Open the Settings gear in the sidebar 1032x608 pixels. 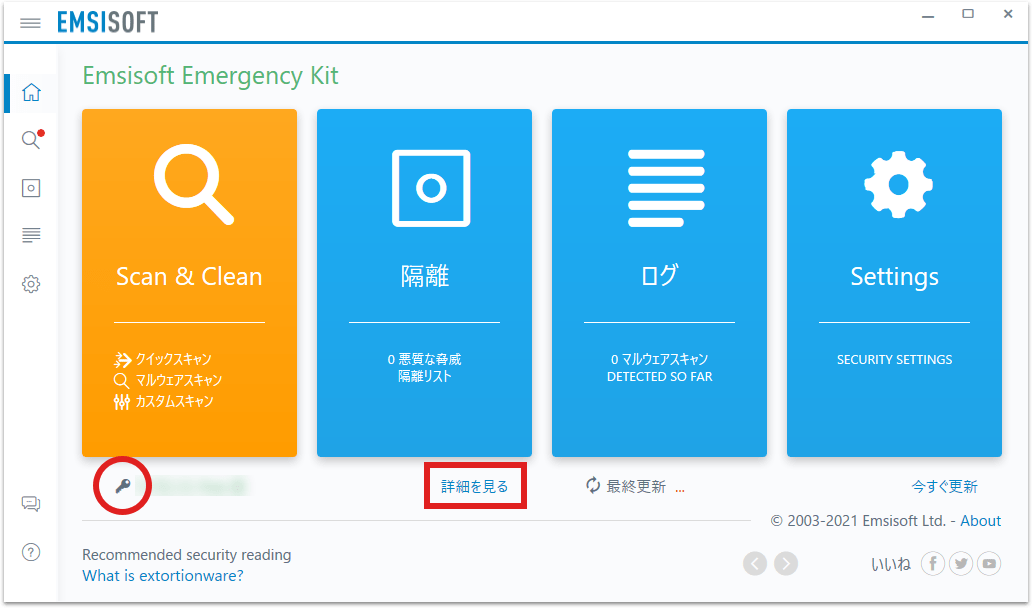[x=31, y=284]
